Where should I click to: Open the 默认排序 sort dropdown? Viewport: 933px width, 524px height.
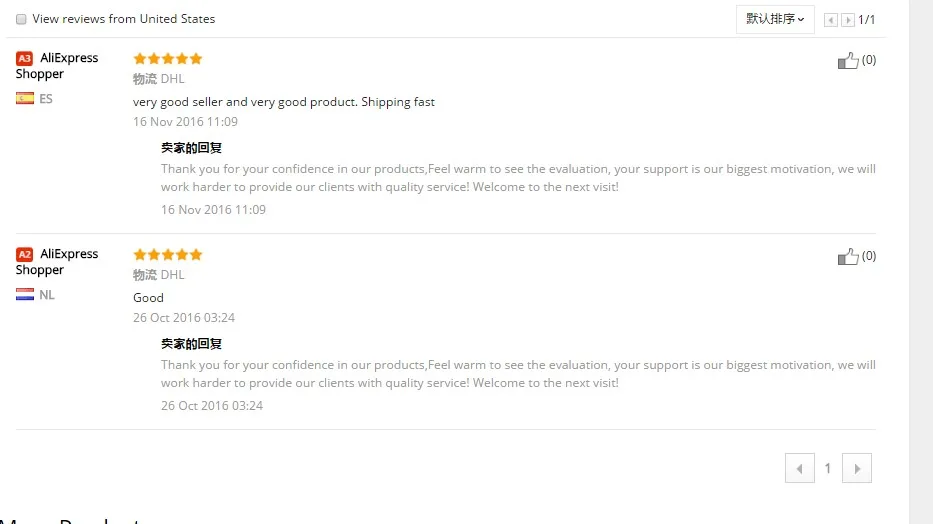pyautogui.click(x=775, y=19)
